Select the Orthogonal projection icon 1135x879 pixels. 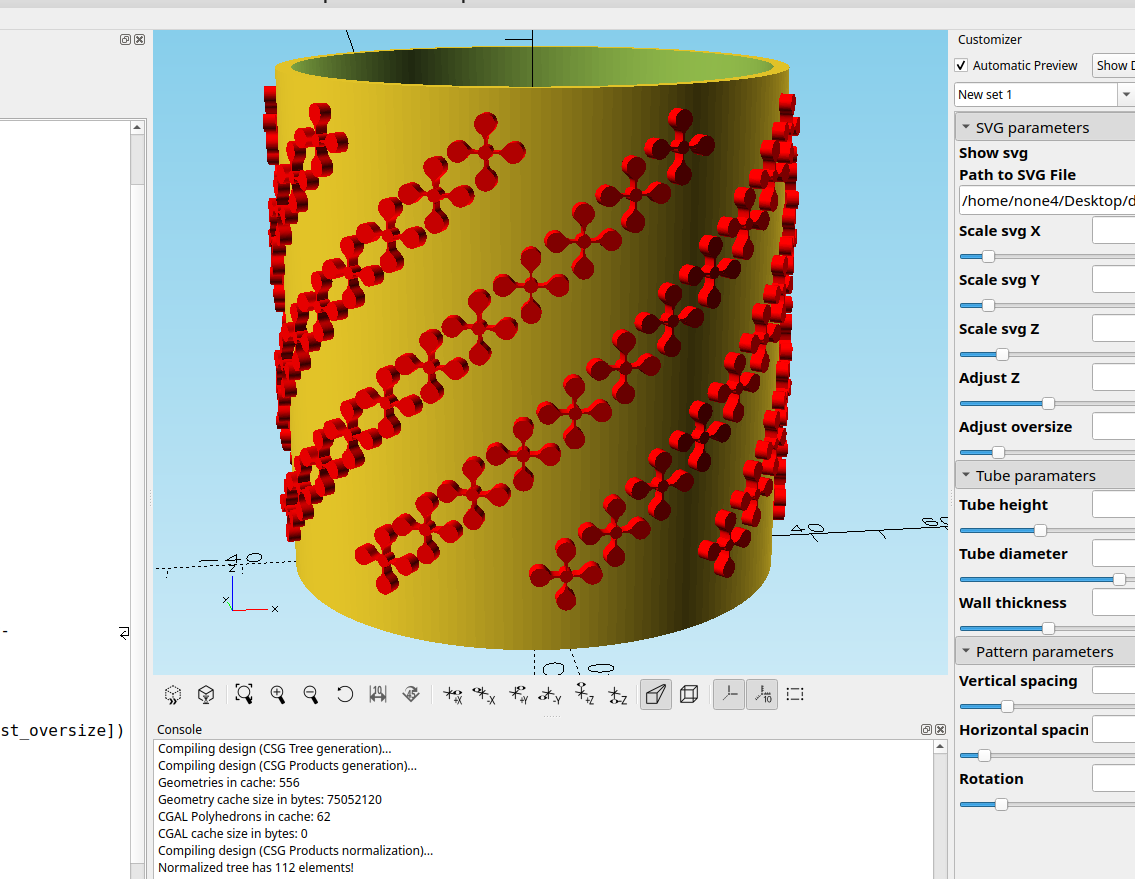[689, 694]
